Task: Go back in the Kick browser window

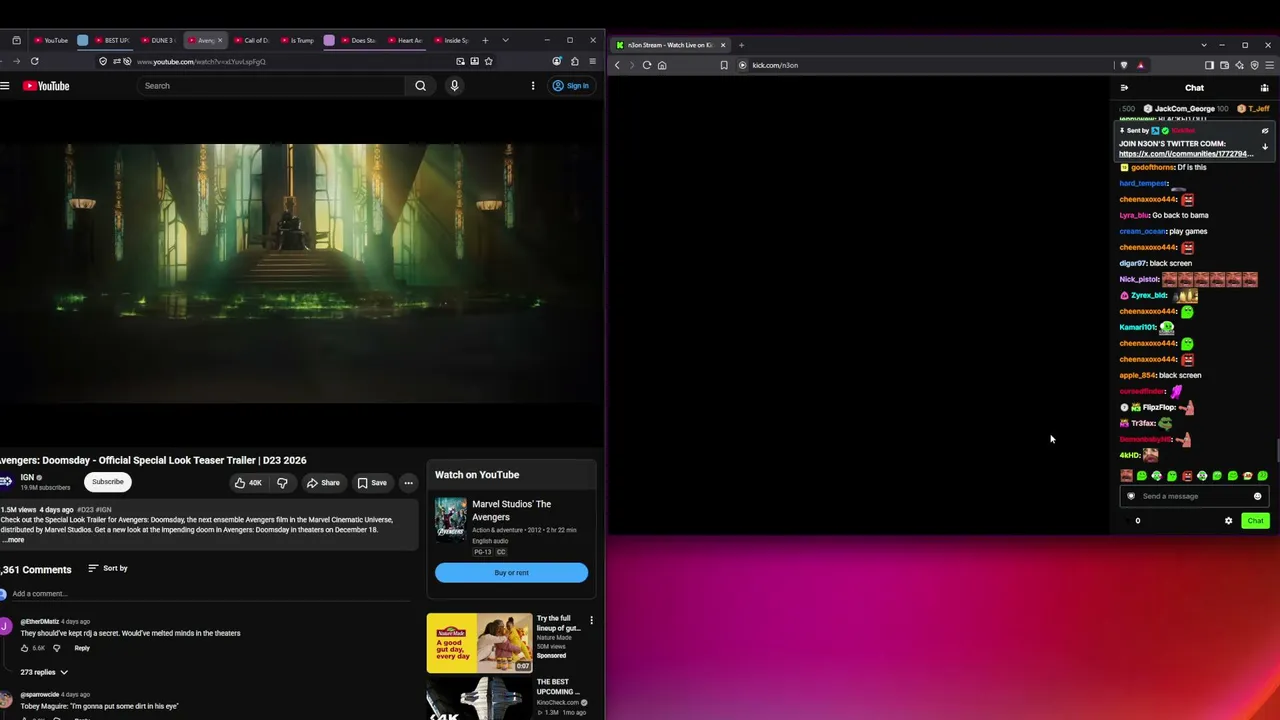Action: coord(617,65)
